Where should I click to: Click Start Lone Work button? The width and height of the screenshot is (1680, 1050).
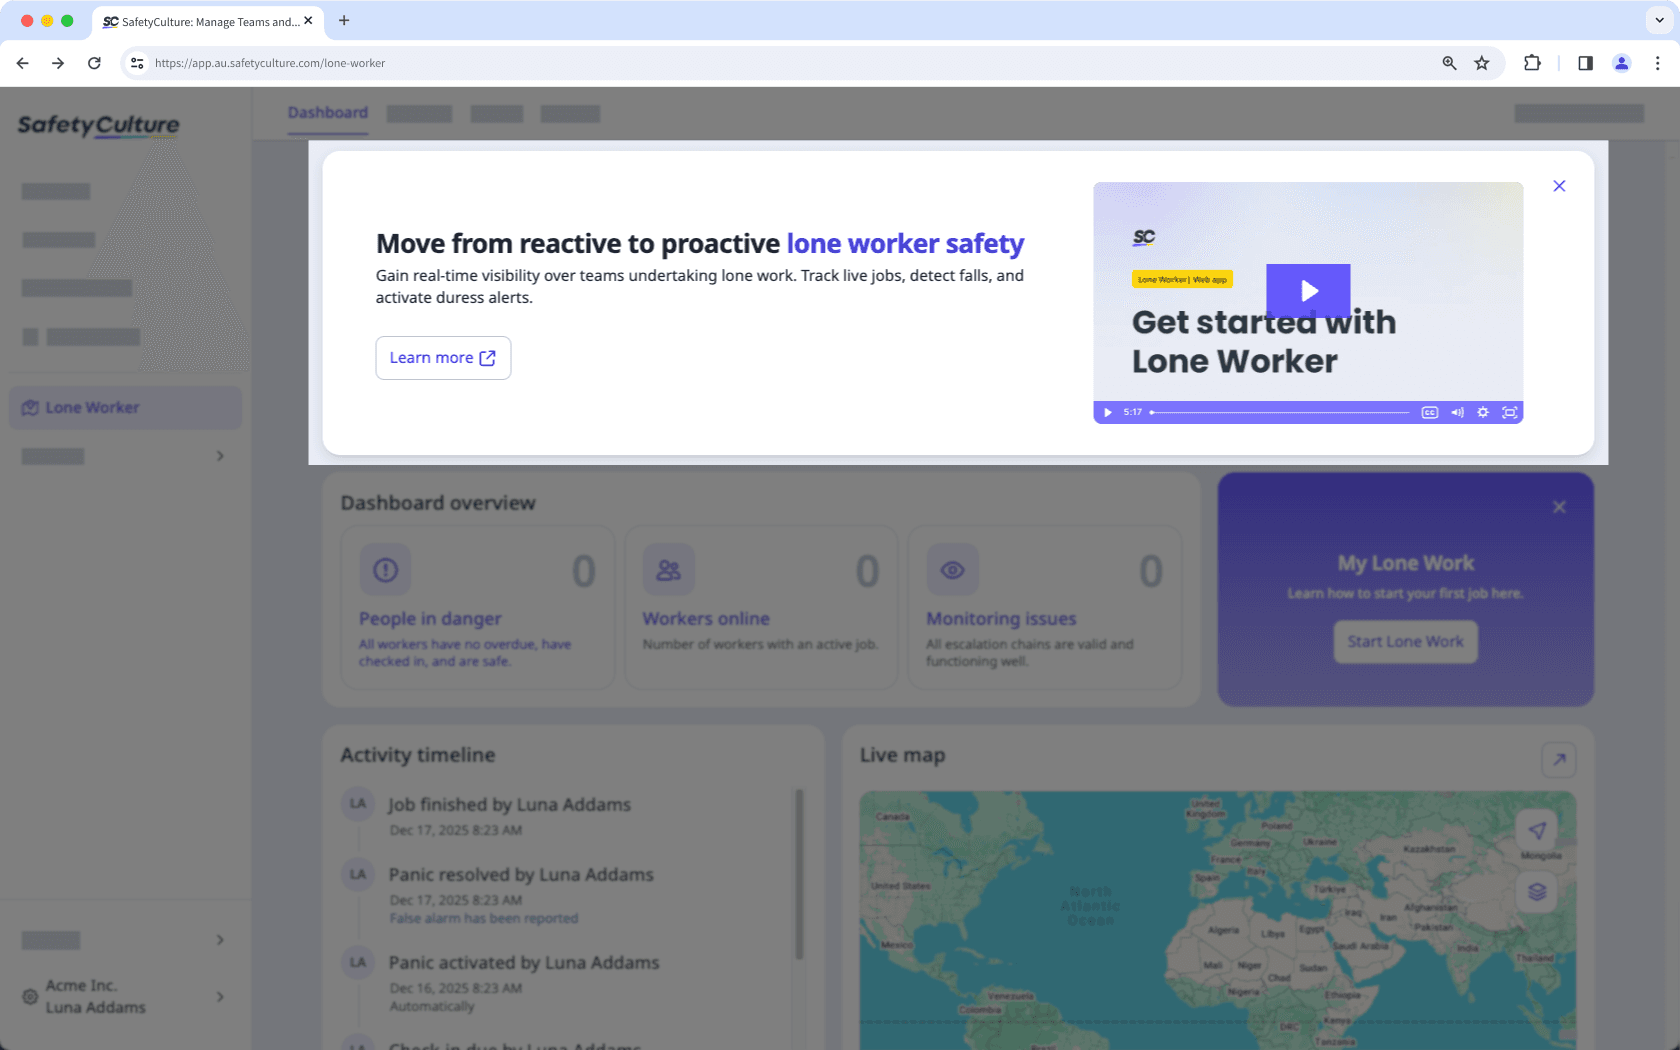click(x=1405, y=642)
